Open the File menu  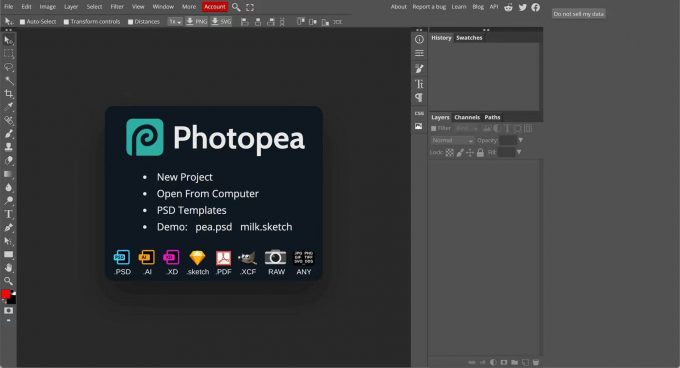pos(8,7)
